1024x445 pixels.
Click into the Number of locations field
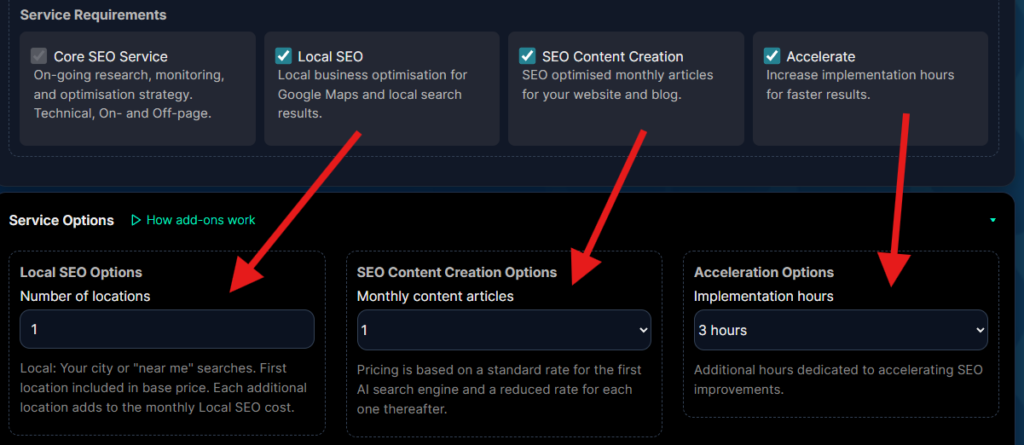(x=167, y=330)
